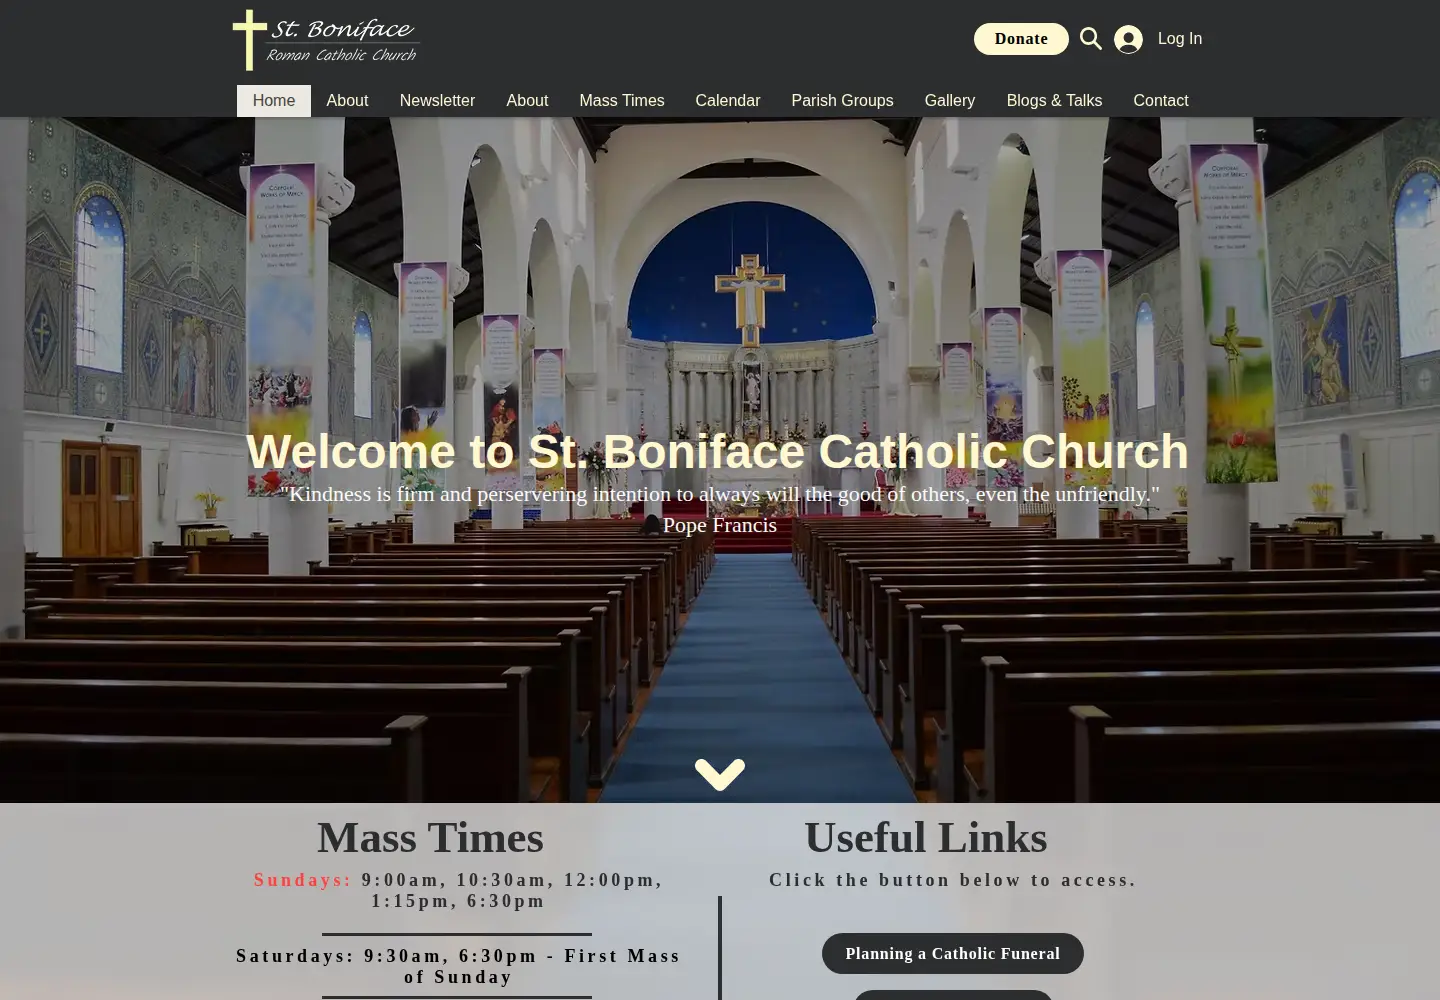The height and width of the screenshot is (1000, 1440).
Task: View the Gallery page
Action: [x=950, y=101]
